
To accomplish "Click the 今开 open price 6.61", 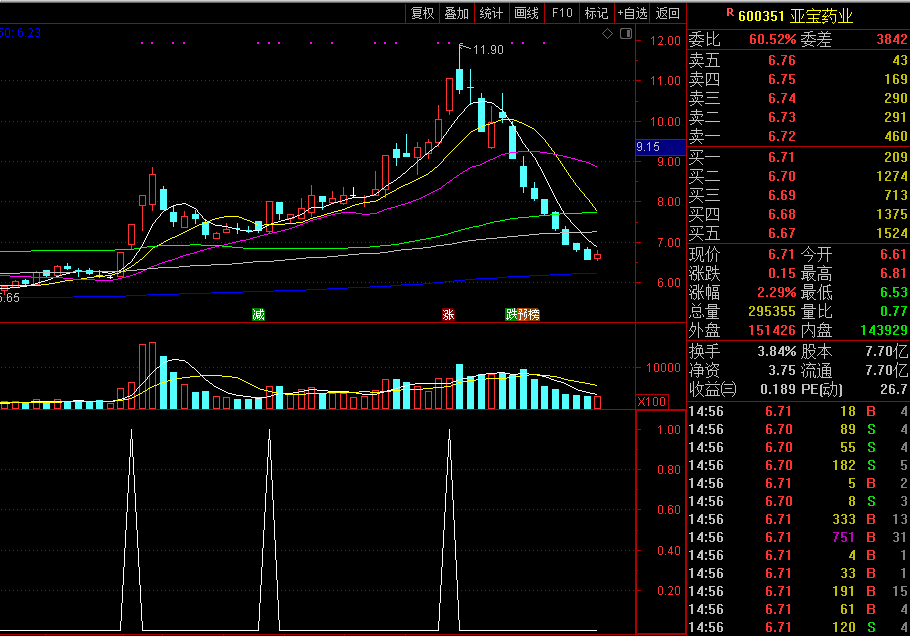I will coord(893,254).
